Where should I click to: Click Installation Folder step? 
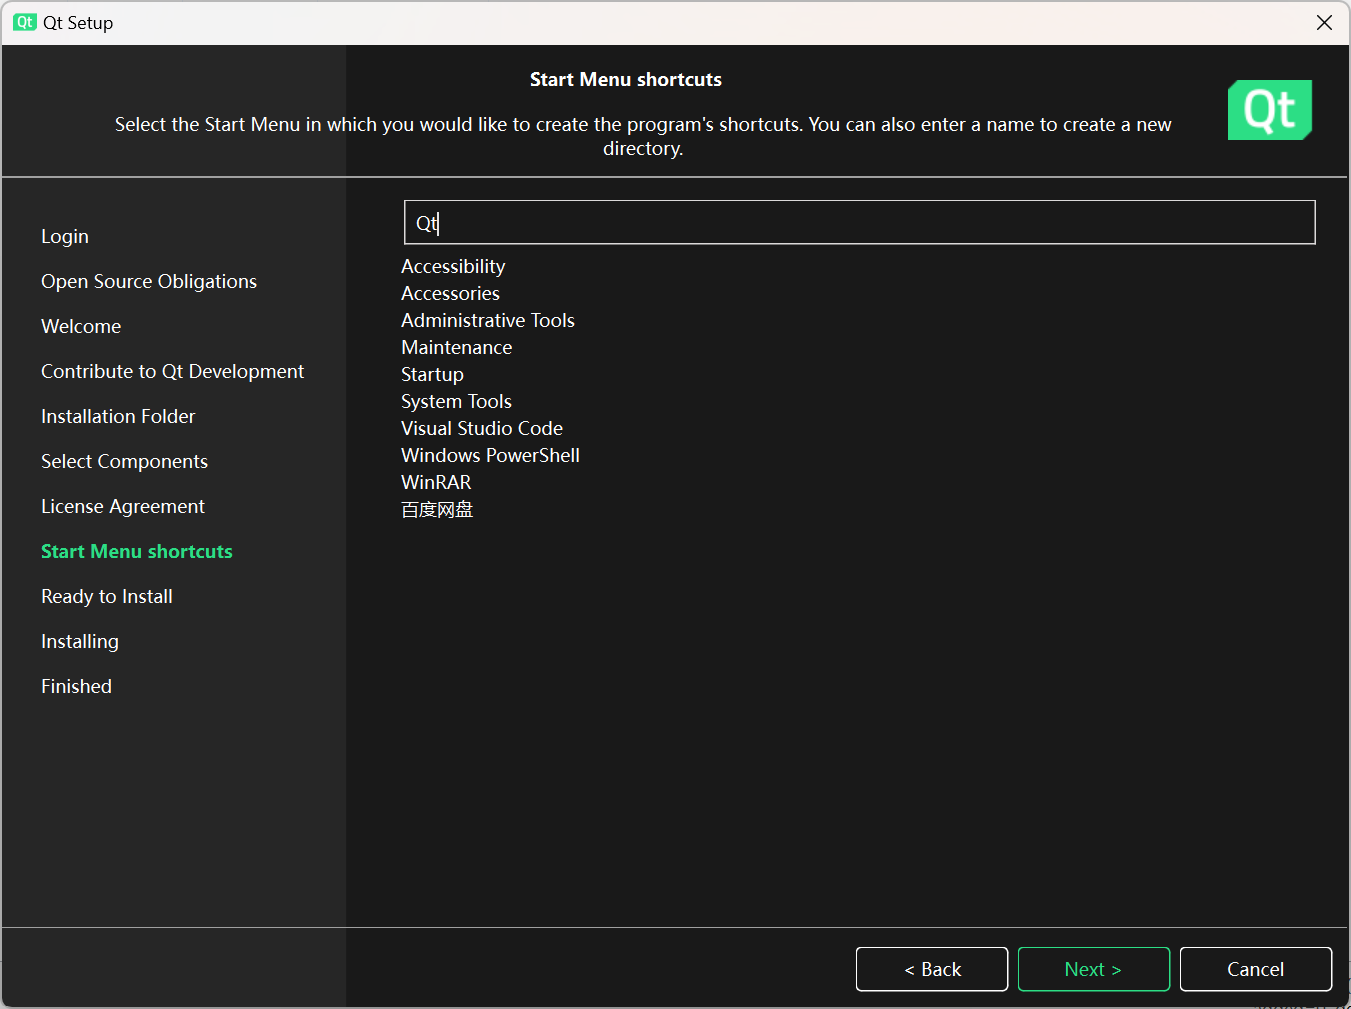point(118,416)
